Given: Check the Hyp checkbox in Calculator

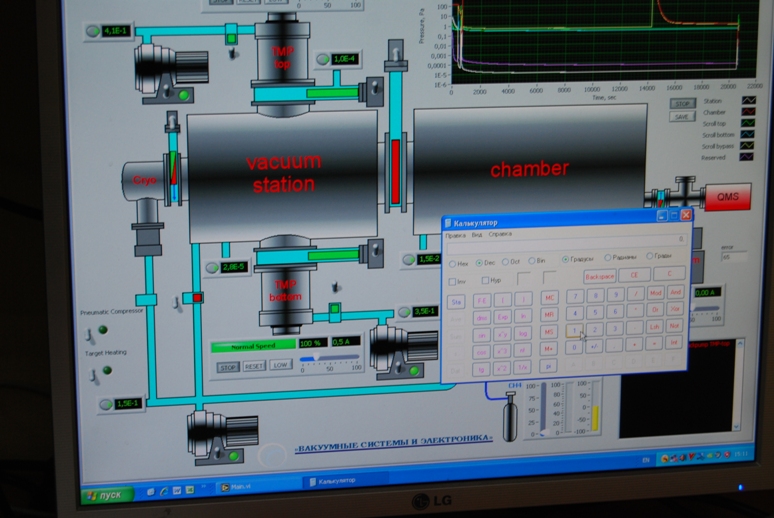Looking at the screenshot, I should pos(485,280).
